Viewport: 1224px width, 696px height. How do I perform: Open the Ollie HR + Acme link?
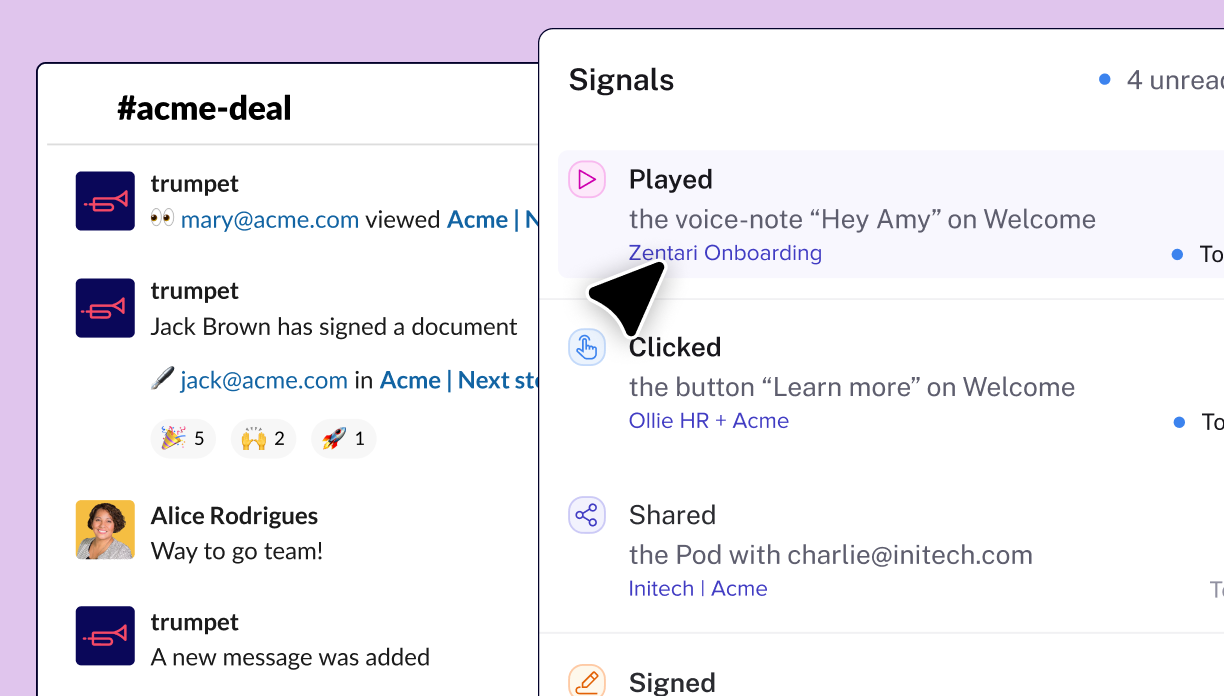709,421
